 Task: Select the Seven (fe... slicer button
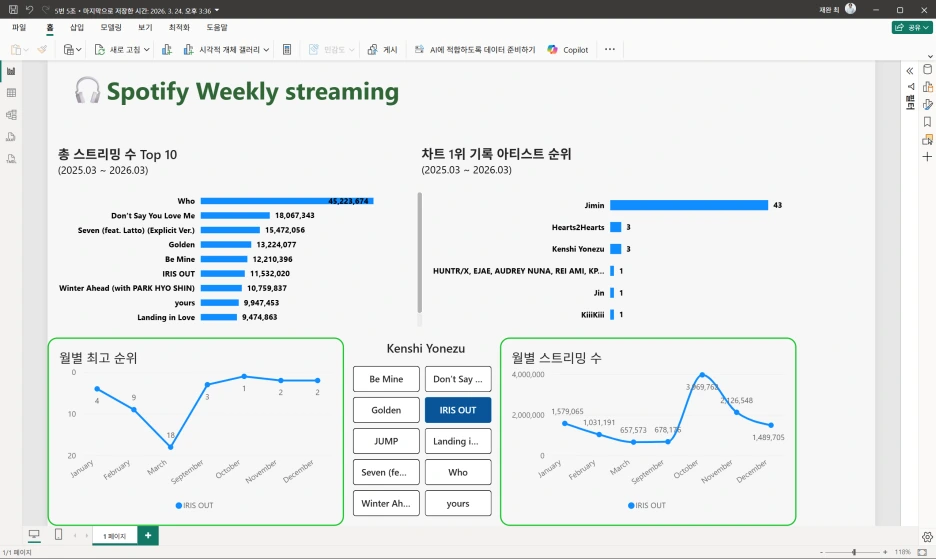[x=386, y=472]
